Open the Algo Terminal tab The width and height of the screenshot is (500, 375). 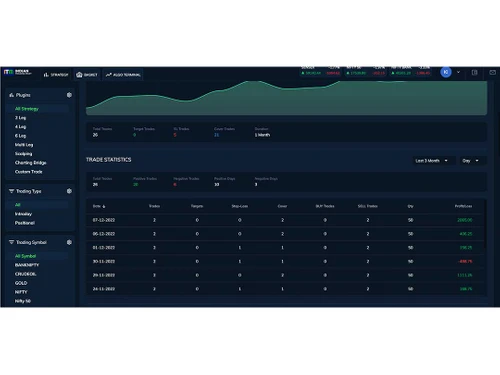pos(123,75)
